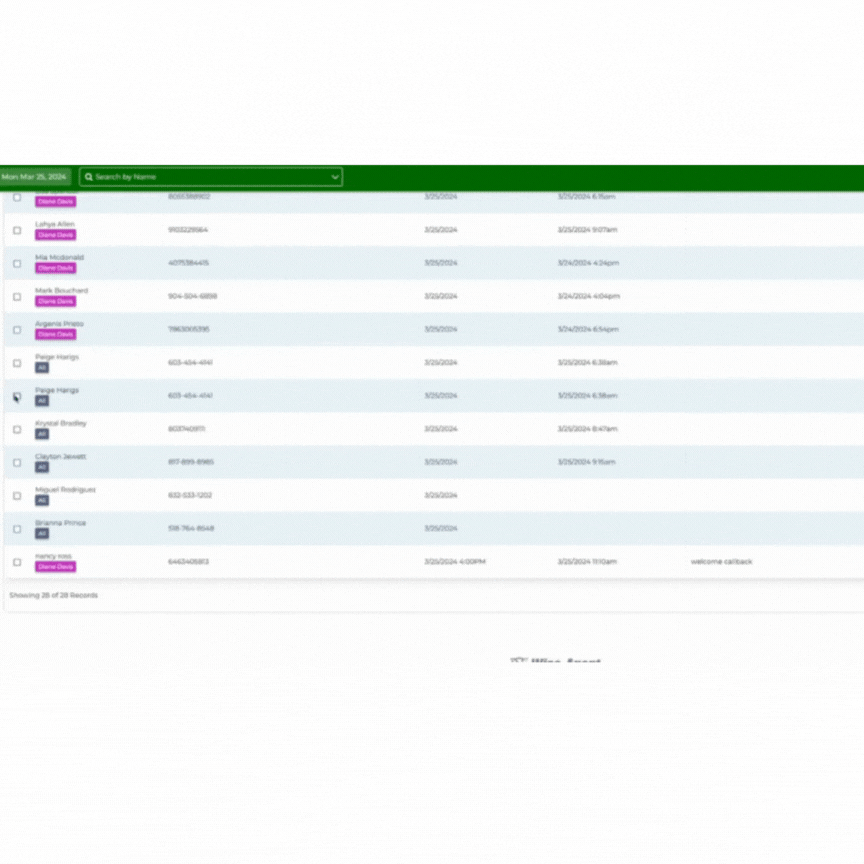This screenshot has width=864, height=864.
Task: Click the Diane Davis badge under Lahya Allen
Action: tap(55, 234)
